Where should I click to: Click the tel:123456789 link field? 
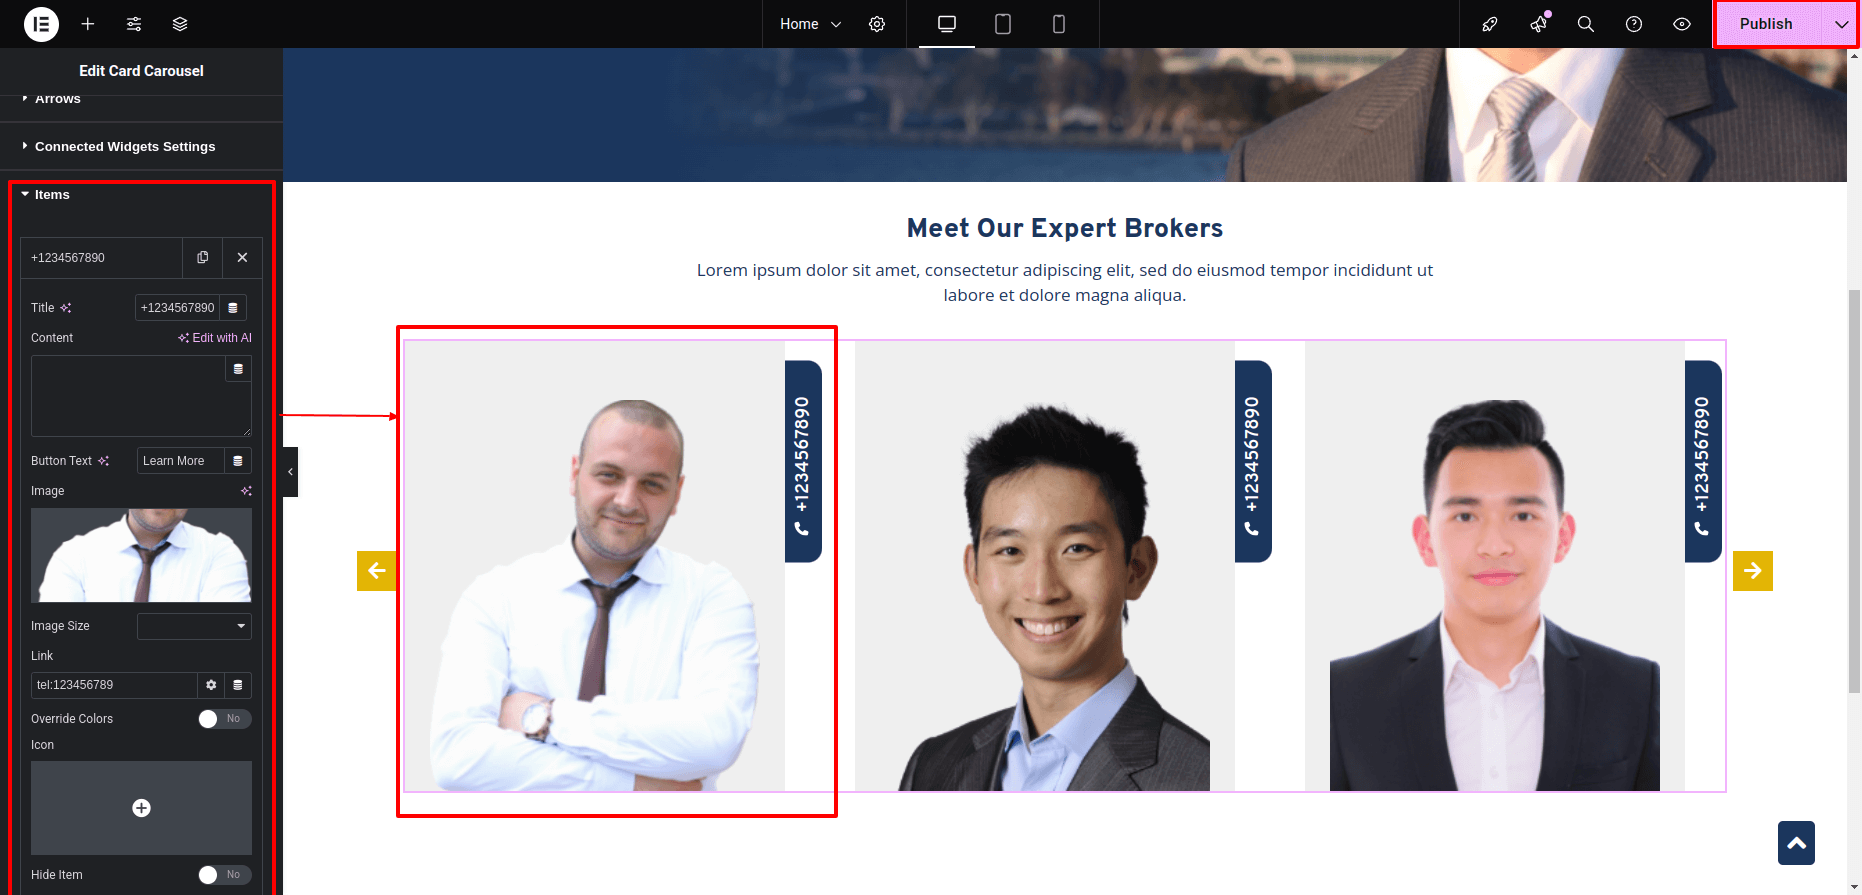[x=114, y=685]
